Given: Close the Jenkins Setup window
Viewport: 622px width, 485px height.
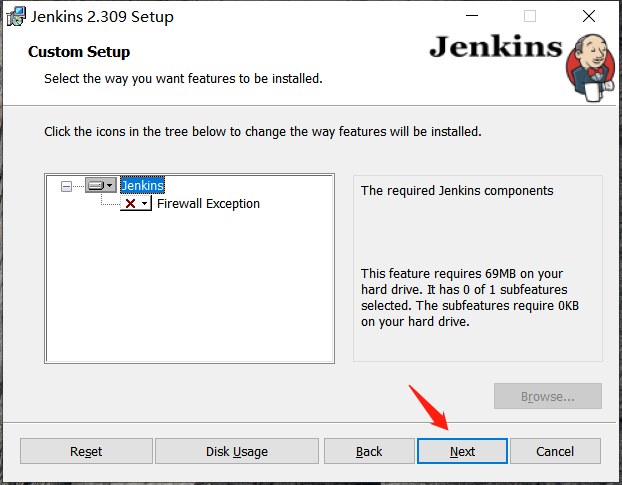Looking at the screenshot, I should tap(589, 16).
